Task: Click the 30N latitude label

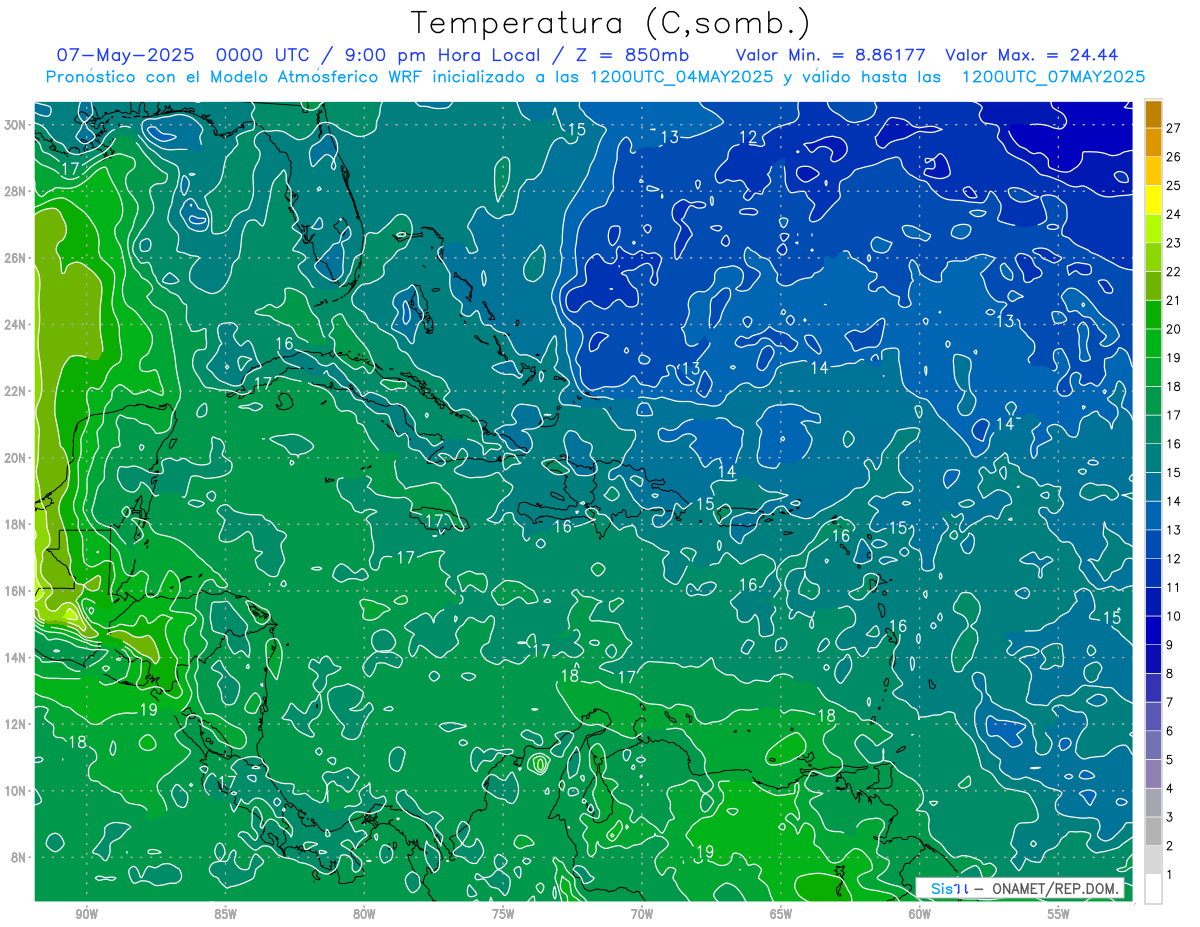Action: point(16,125)
